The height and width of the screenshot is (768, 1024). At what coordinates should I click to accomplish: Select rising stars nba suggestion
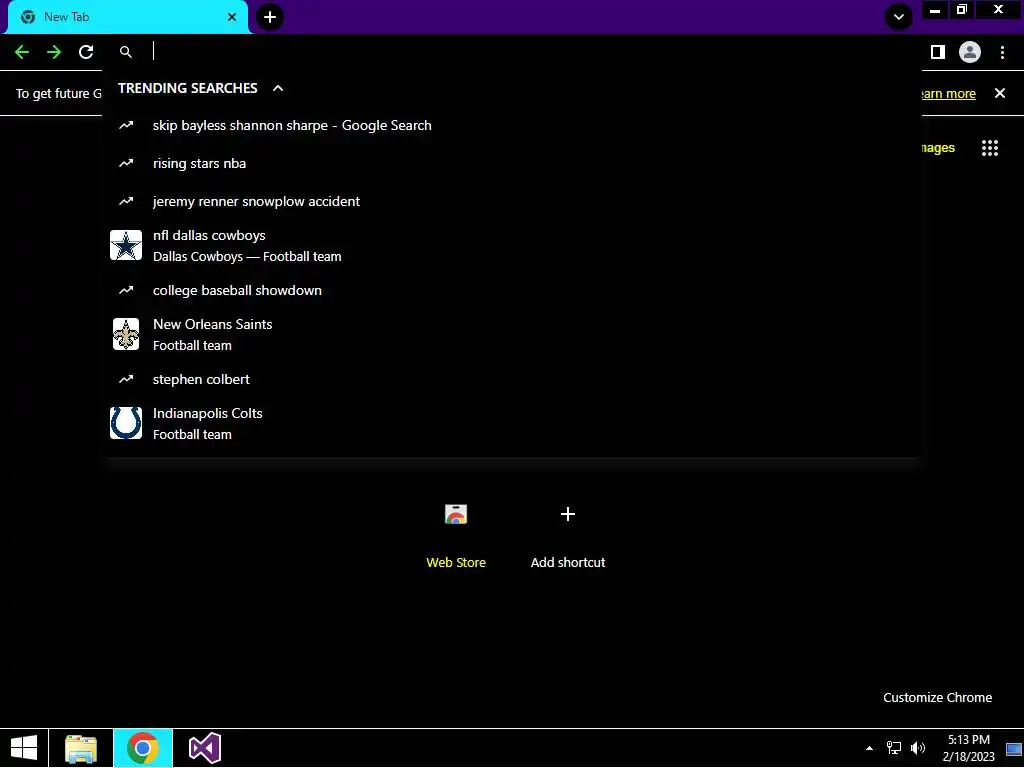tap(512, 163)
